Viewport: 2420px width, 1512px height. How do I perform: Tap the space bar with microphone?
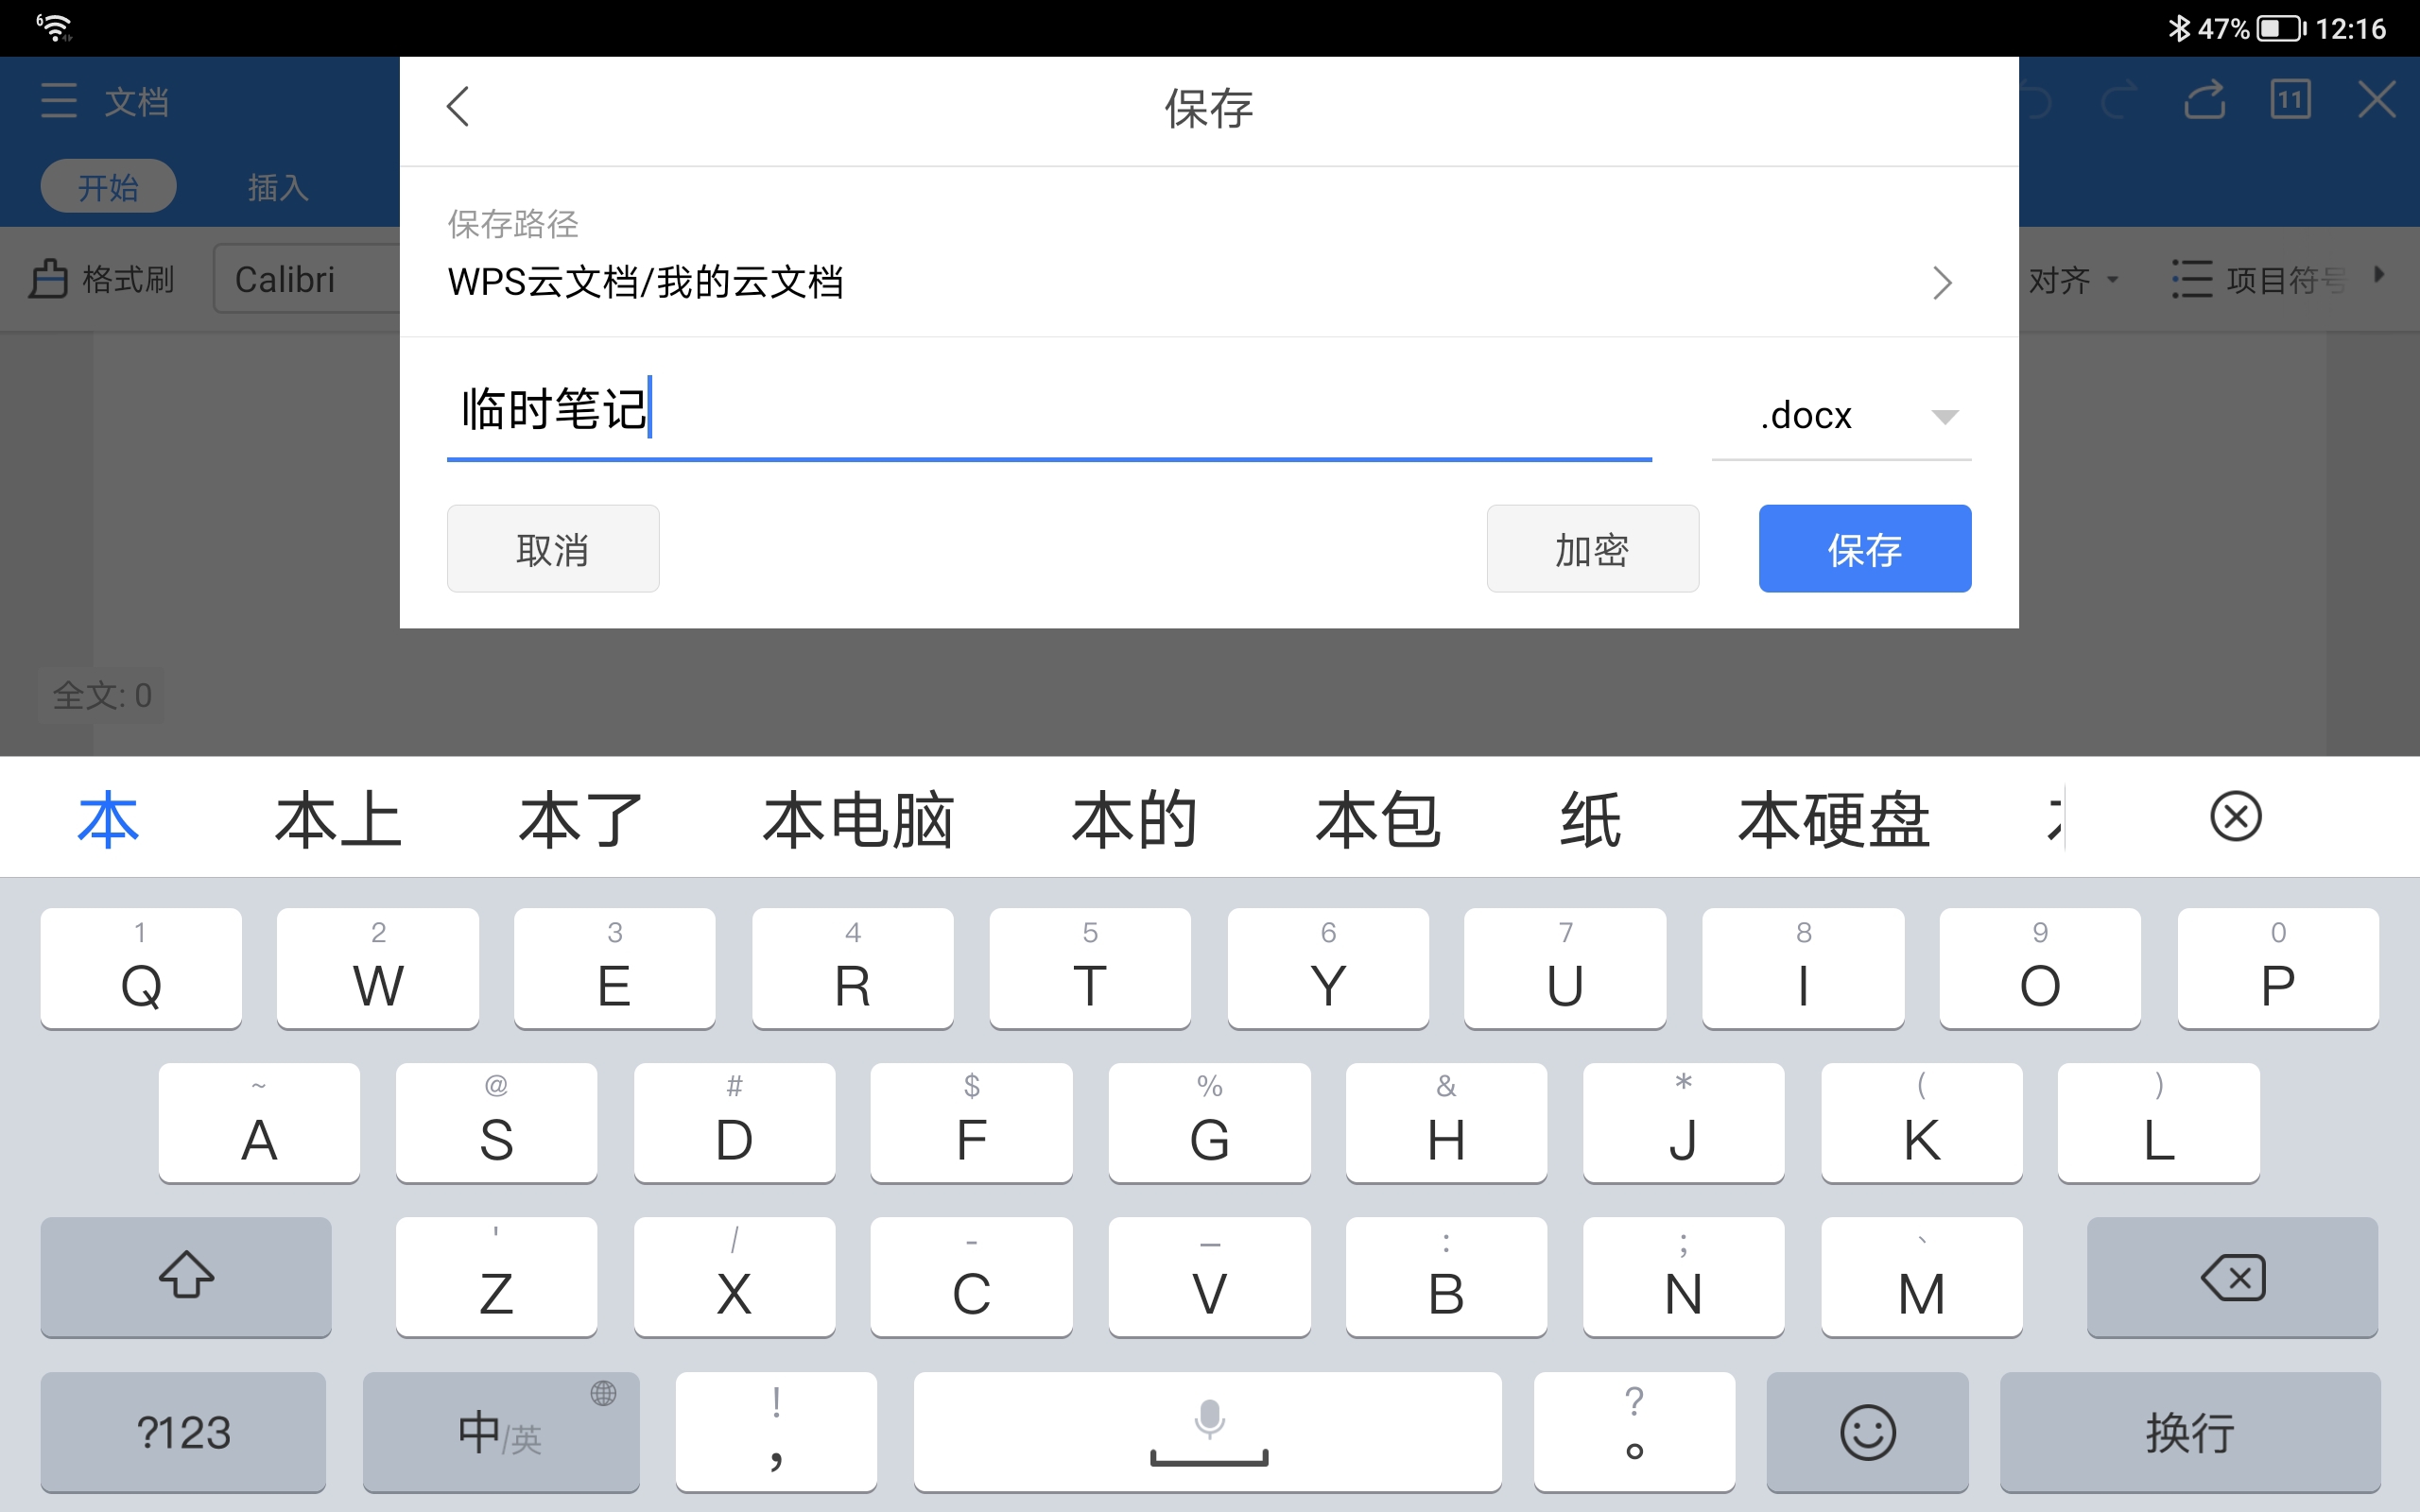tap(1208, 1431)
